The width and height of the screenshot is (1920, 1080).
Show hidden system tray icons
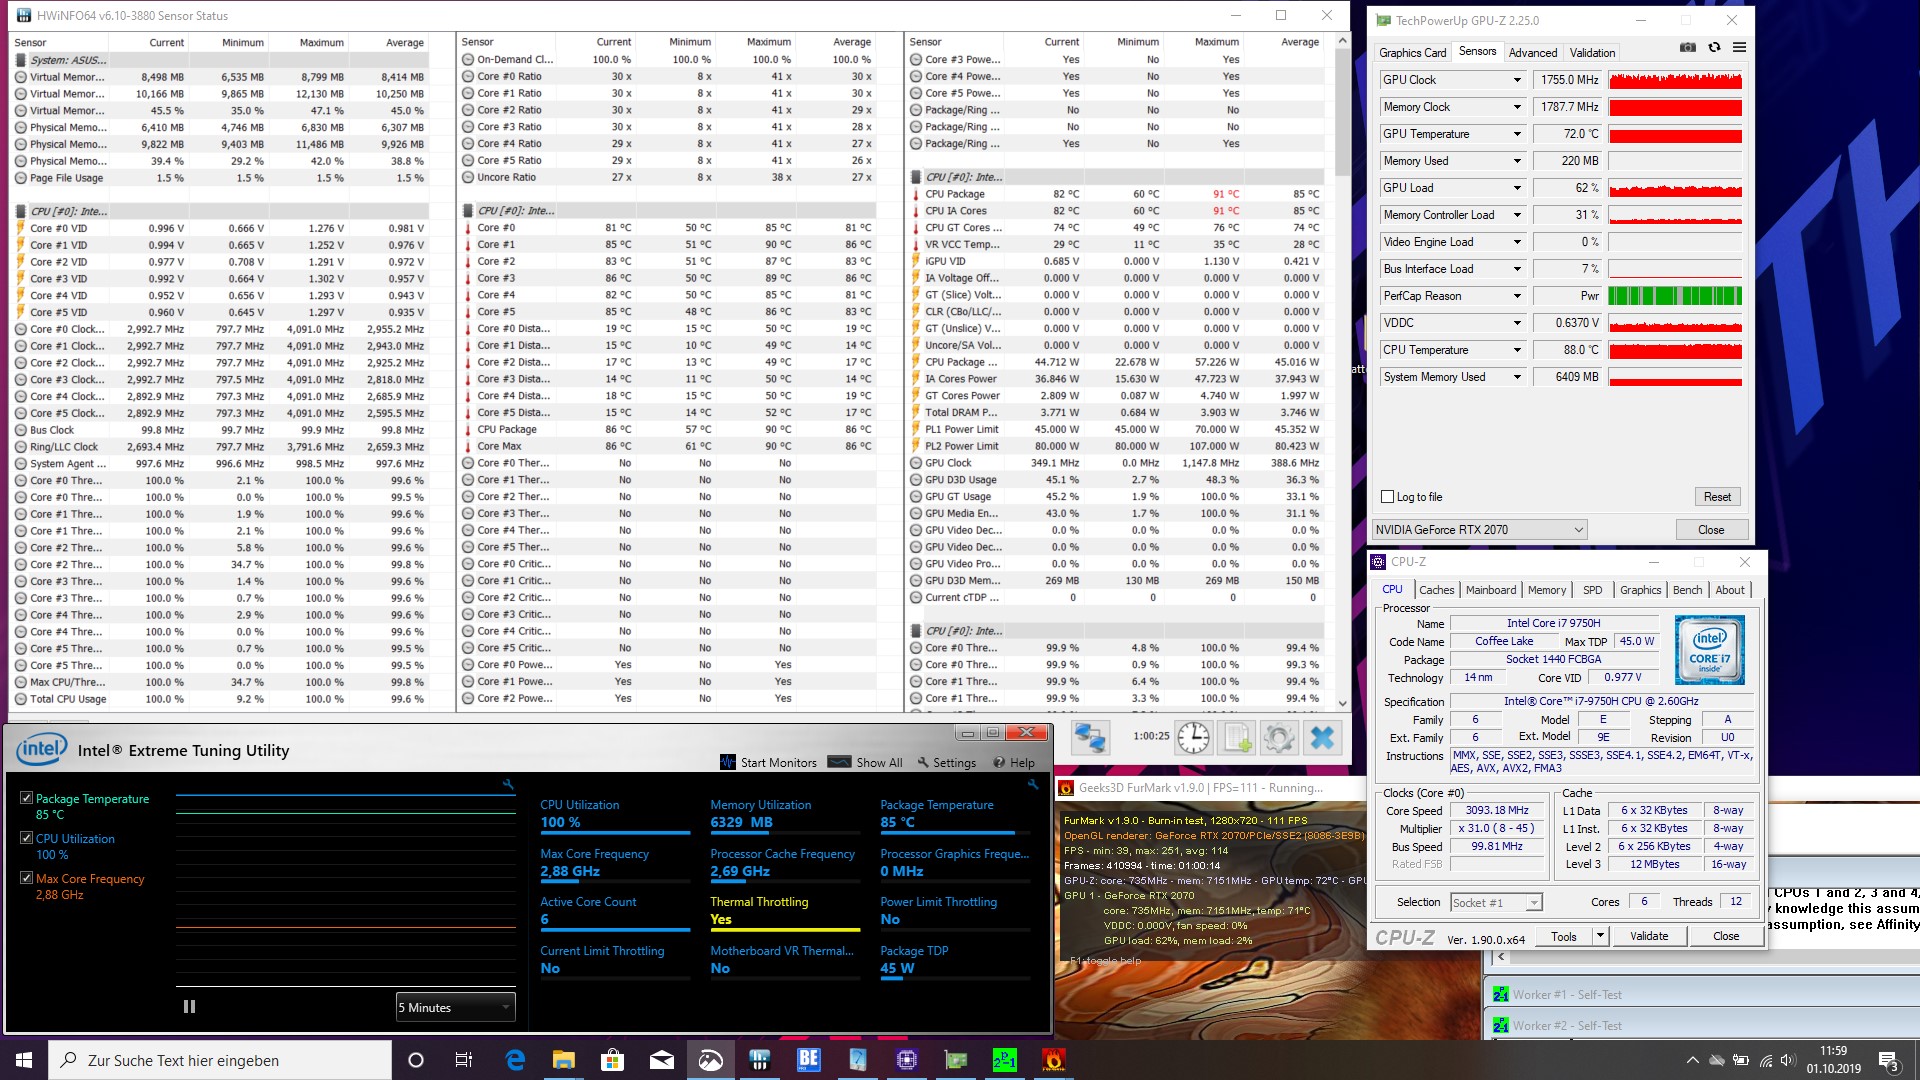click(x=1692, y=1060)
